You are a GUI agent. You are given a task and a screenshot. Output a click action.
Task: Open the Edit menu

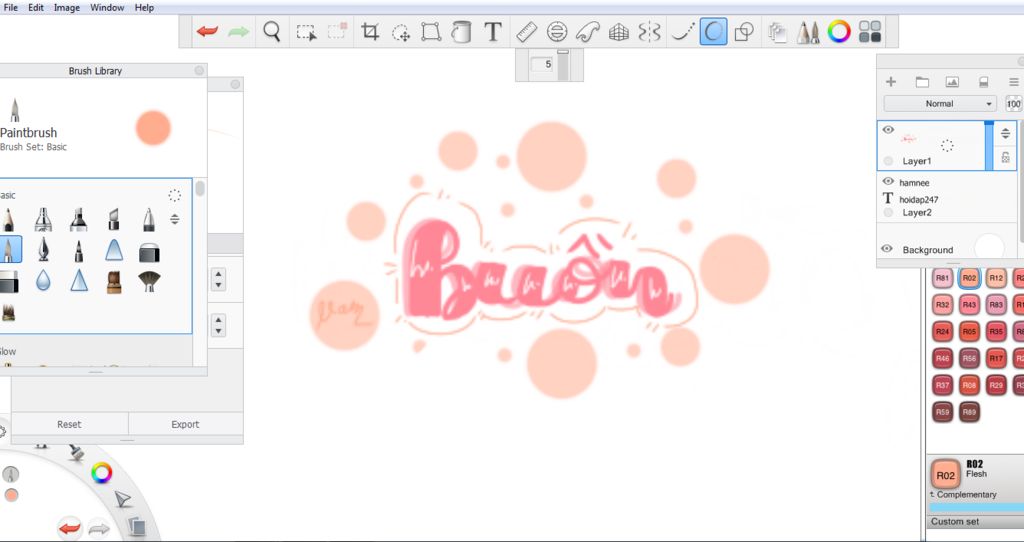click(x=36, y=8)
